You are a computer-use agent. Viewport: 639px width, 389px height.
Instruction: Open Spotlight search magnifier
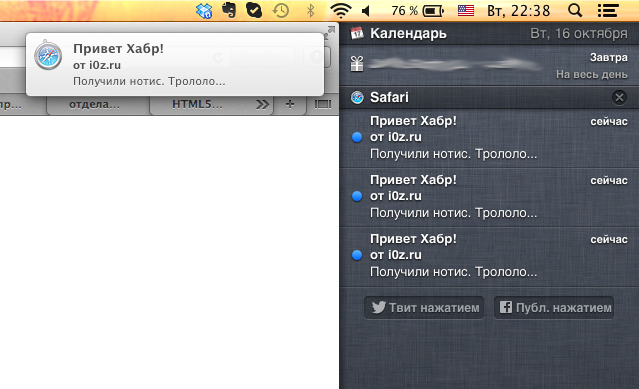[575, 11]
